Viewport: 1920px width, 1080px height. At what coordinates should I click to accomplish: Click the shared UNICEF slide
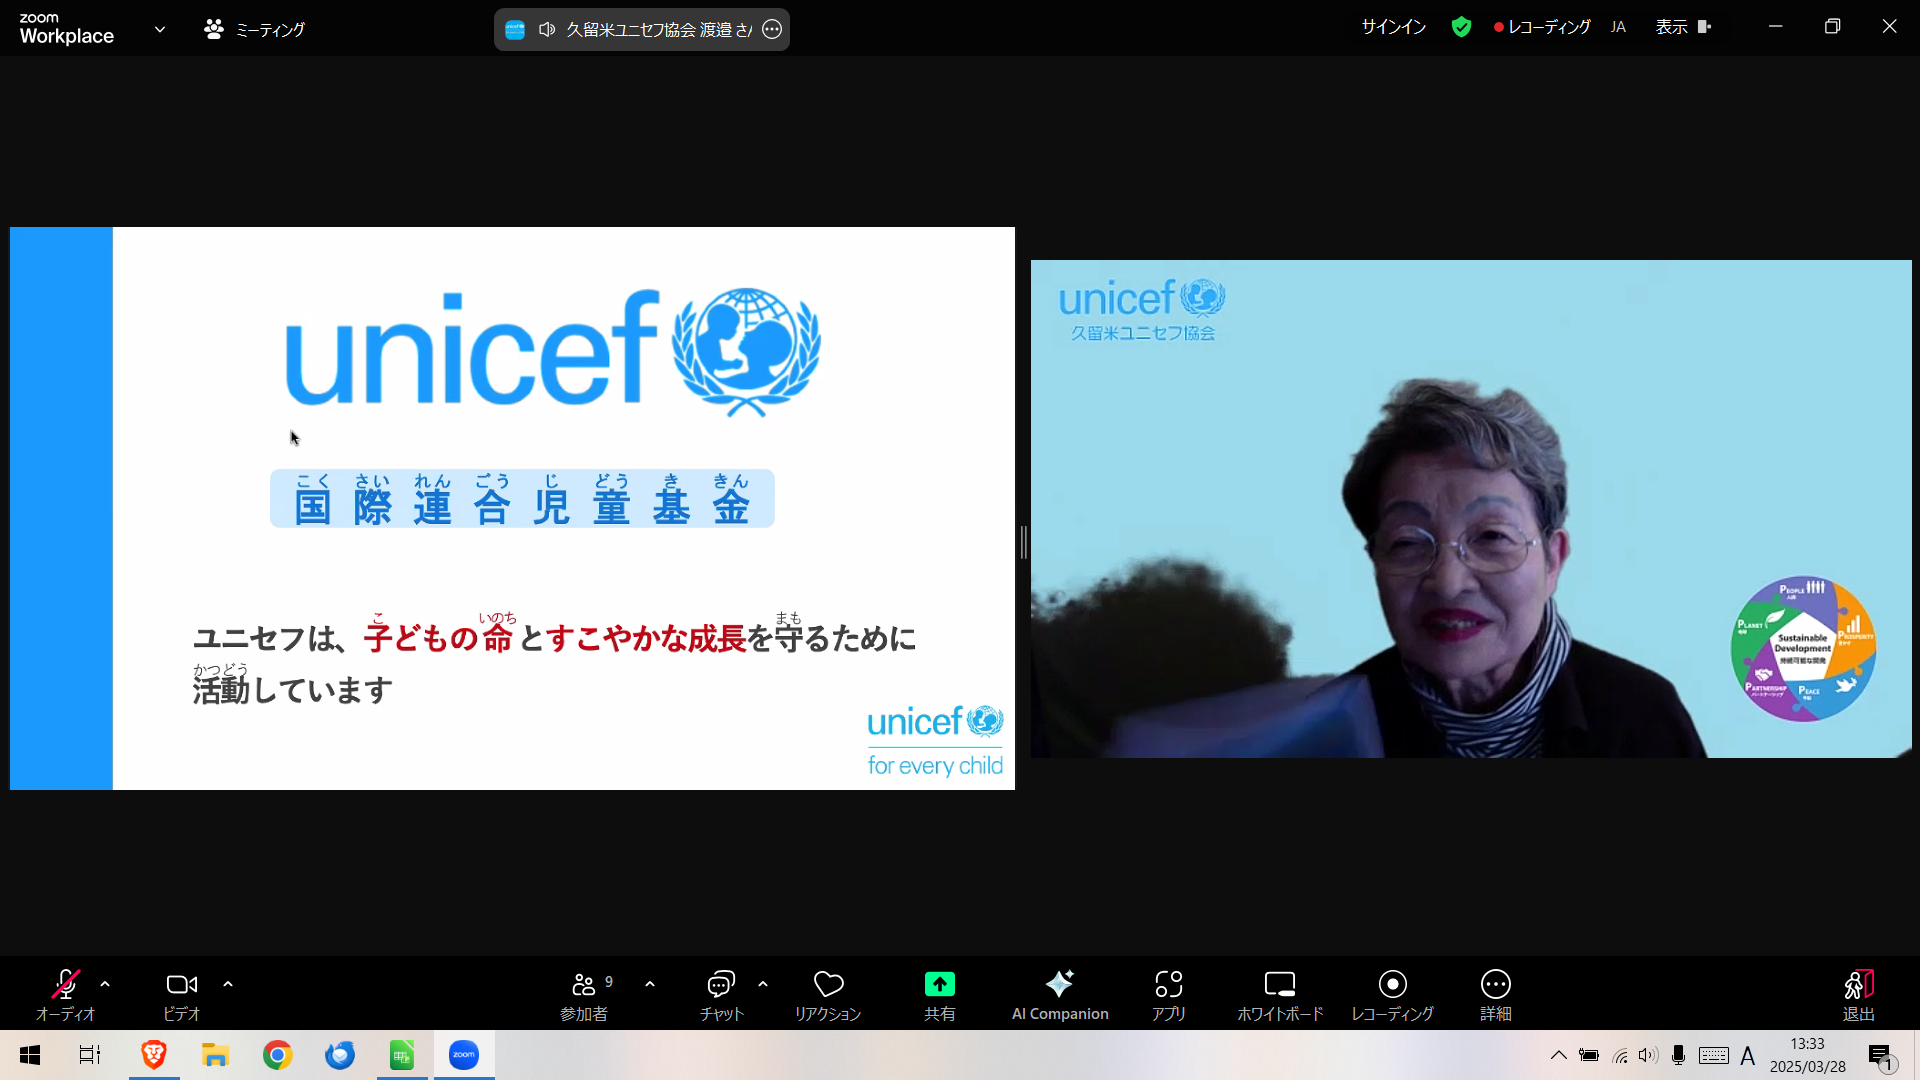point(512,508)
